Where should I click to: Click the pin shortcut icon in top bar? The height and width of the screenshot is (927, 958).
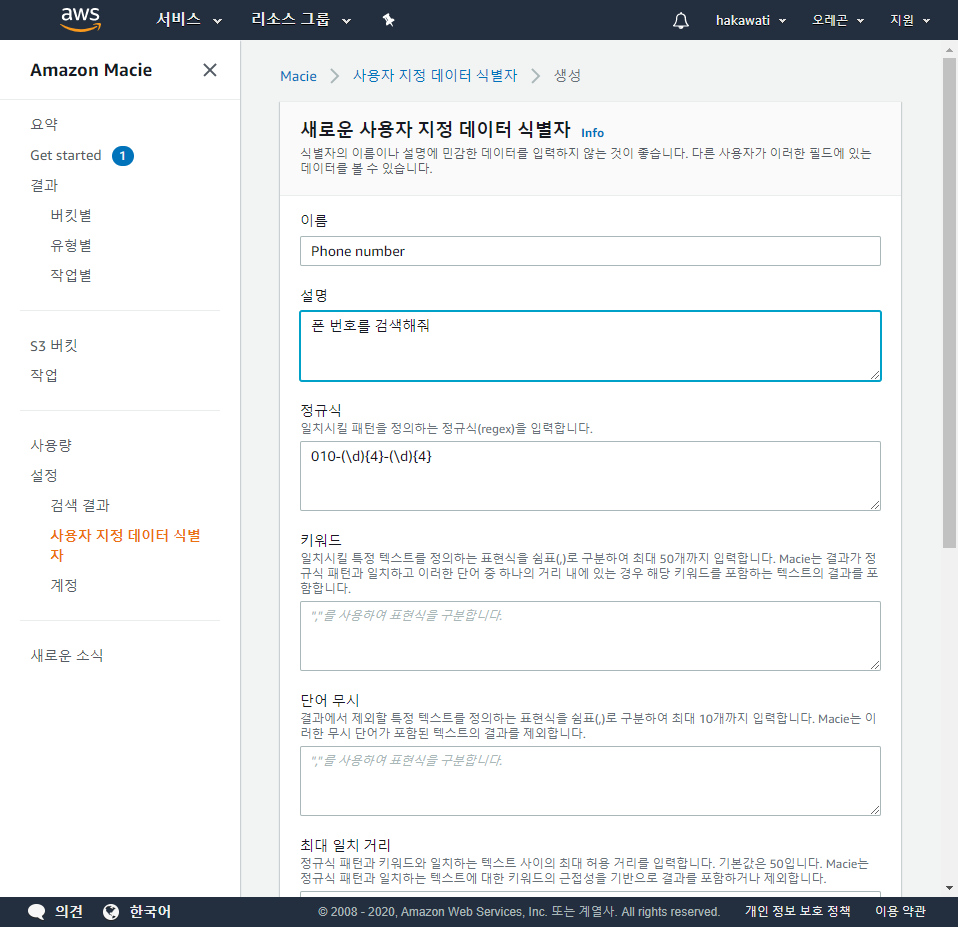point(389,20)
